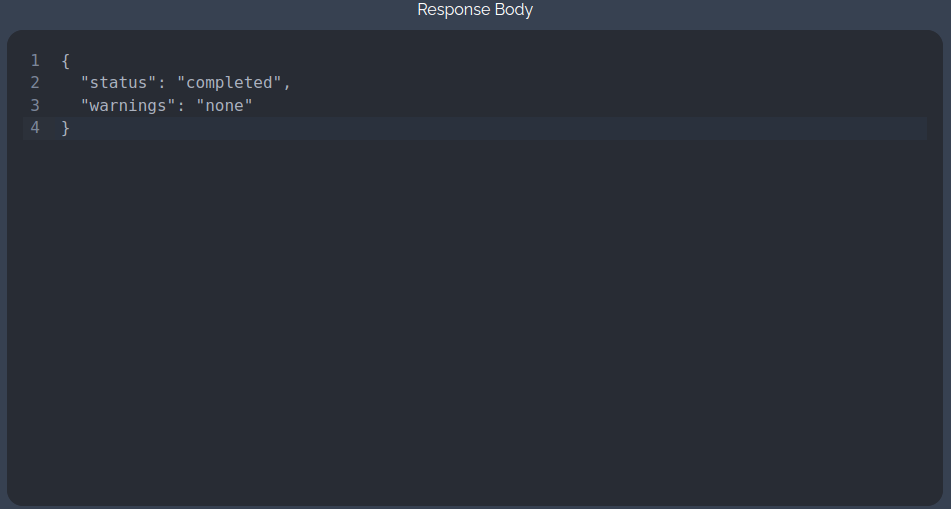
Task: Click the "status" key in JSON
Action: click(119, 83)
